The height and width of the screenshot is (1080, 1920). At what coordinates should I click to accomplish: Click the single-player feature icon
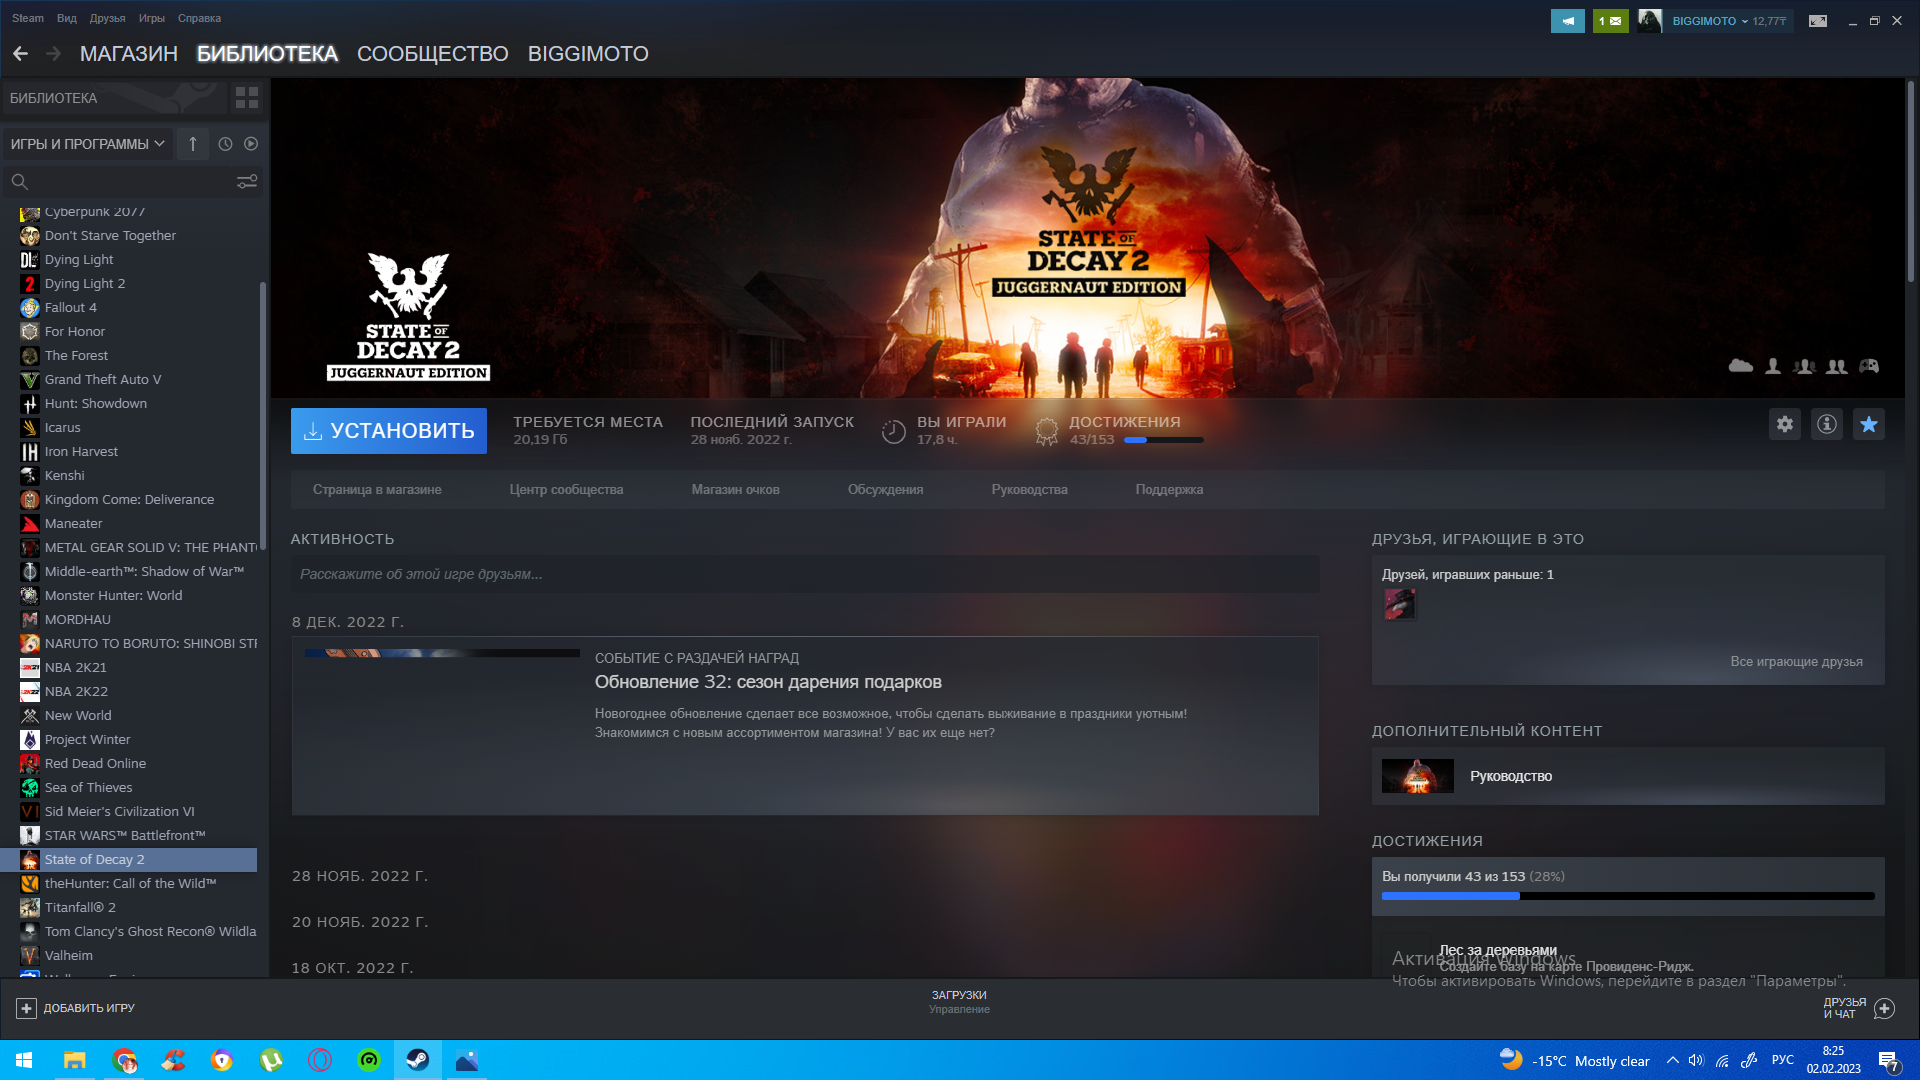(1773, 366)
